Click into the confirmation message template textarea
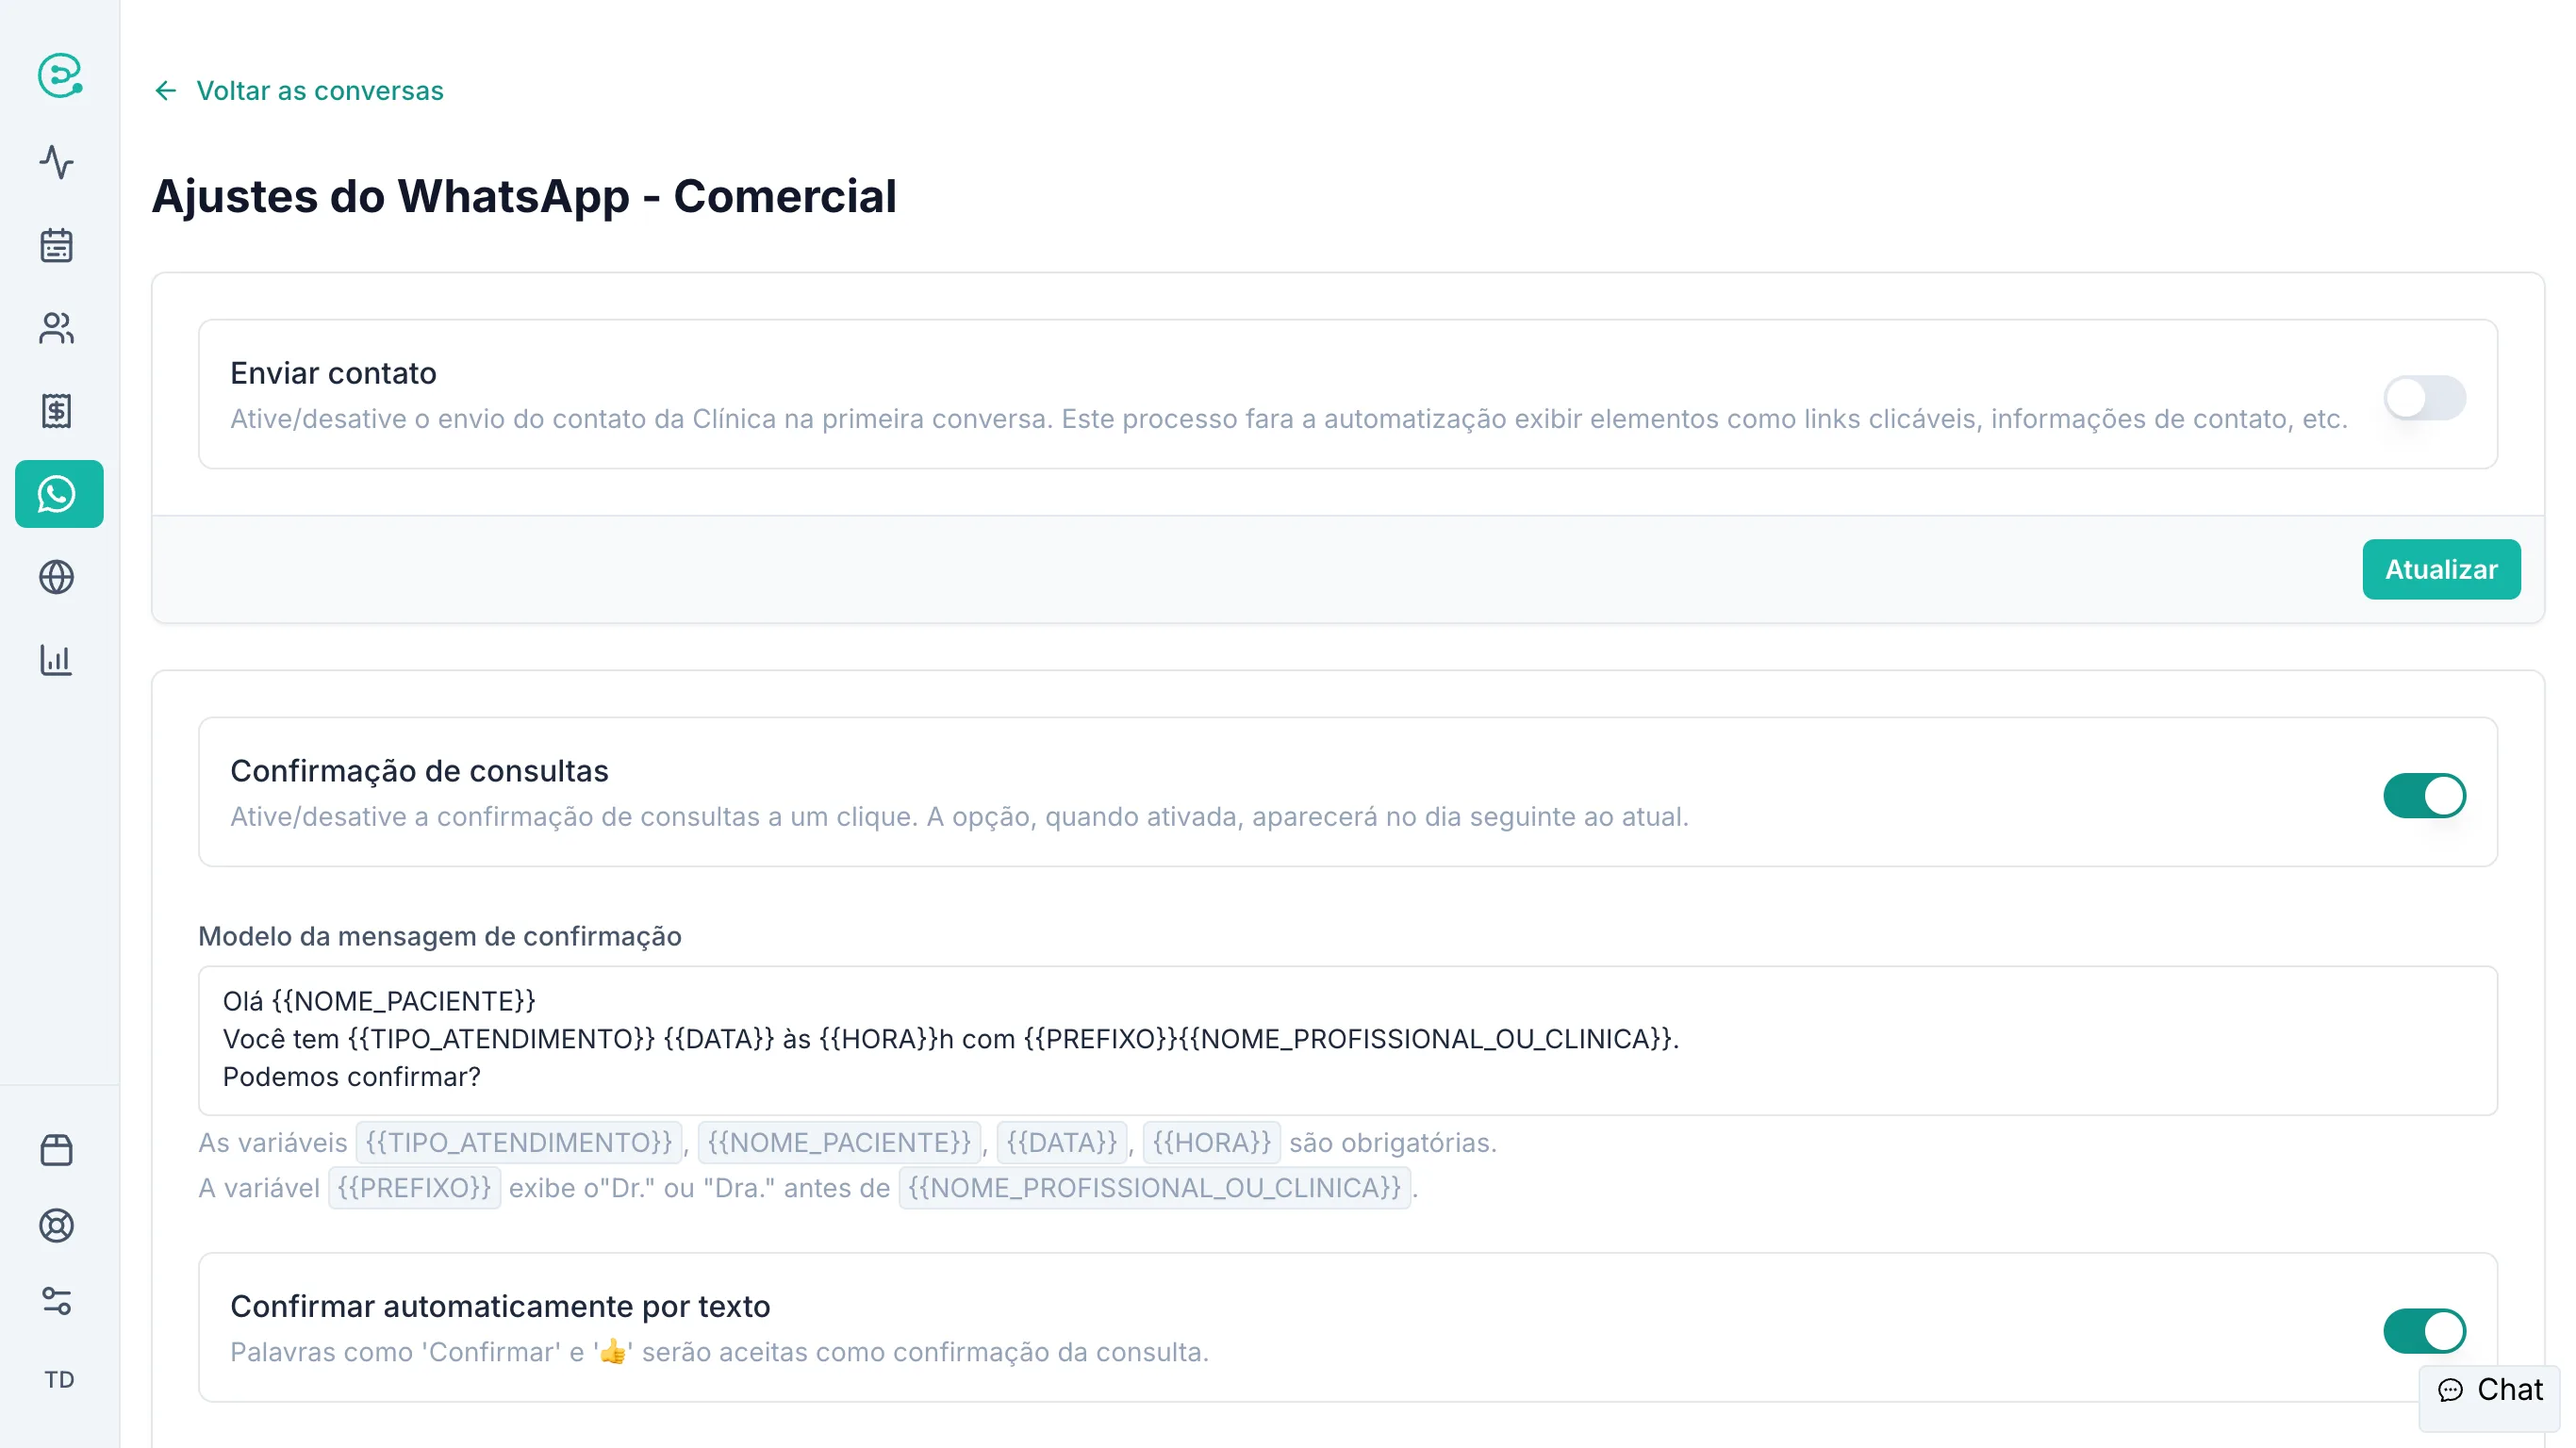 tap(1347, 1040)
